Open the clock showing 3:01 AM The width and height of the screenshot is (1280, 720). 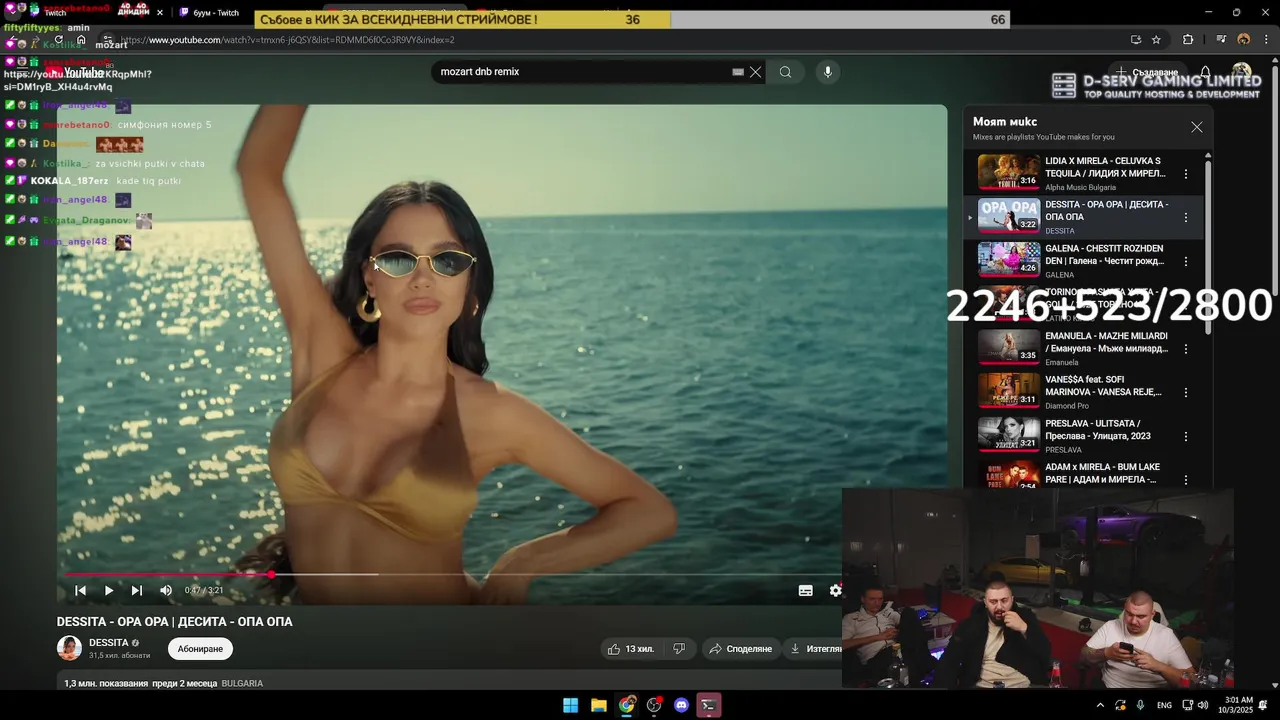[x=1236, y=705]
